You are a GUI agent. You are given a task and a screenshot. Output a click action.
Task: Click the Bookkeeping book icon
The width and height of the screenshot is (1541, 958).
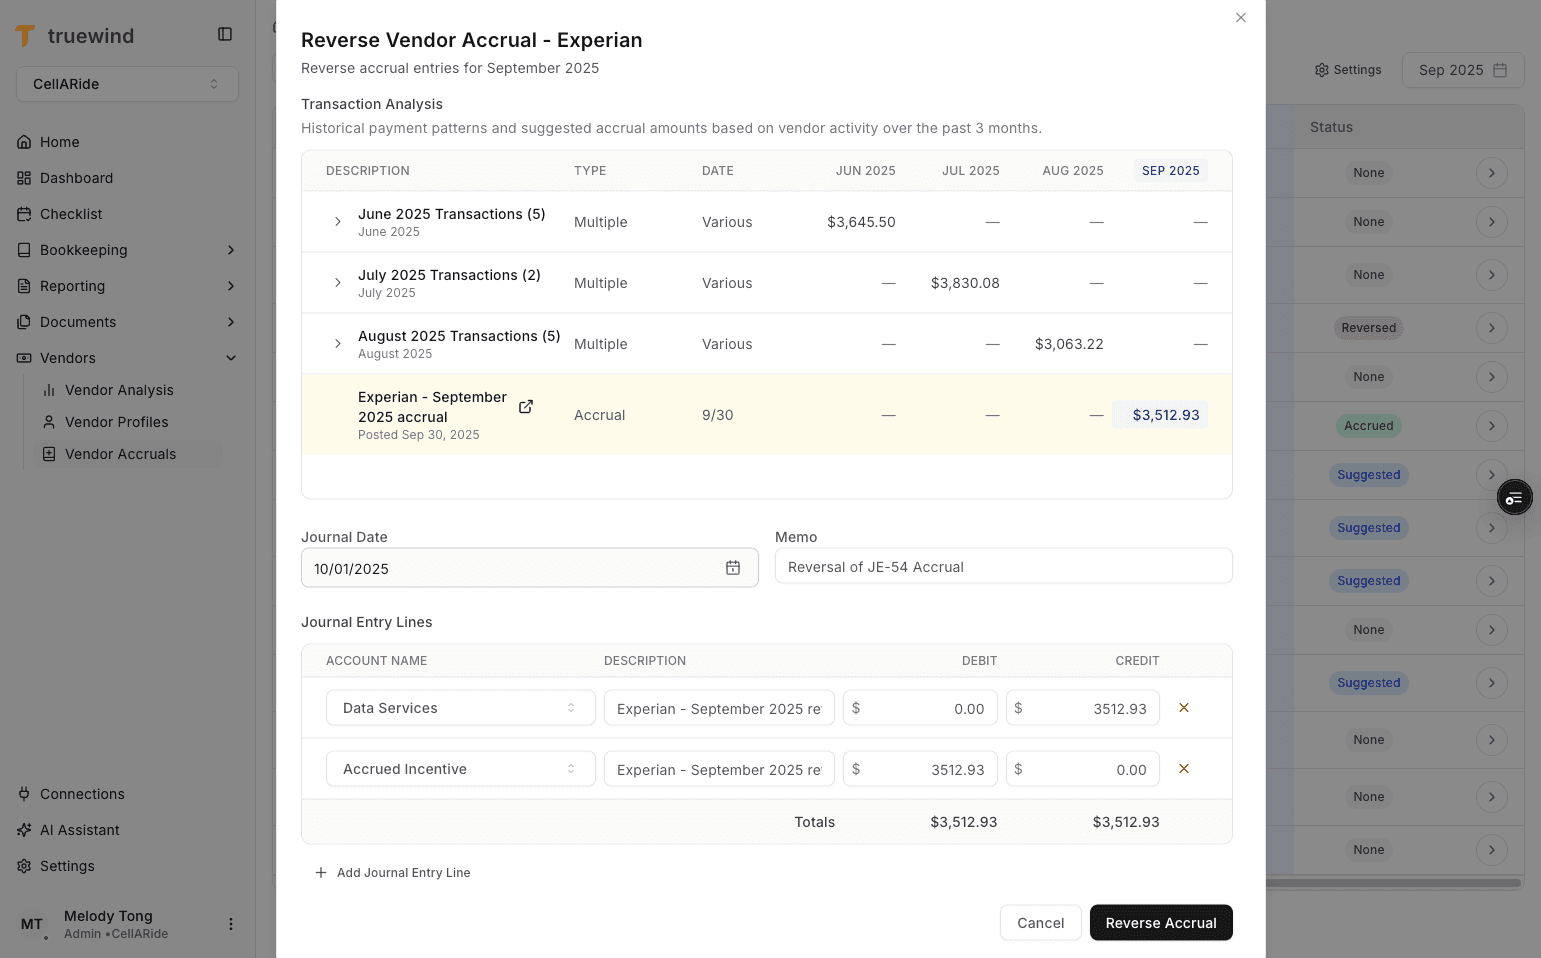point(24,250)
